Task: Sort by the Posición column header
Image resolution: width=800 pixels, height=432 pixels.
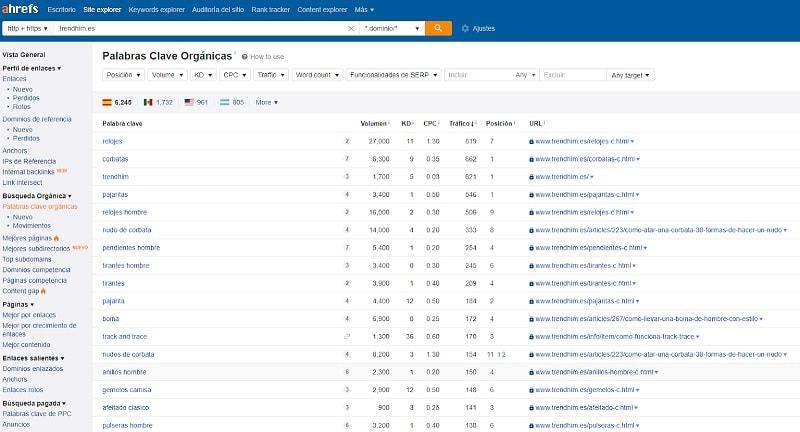Action: pyautogui.click(x=500, y=123)
